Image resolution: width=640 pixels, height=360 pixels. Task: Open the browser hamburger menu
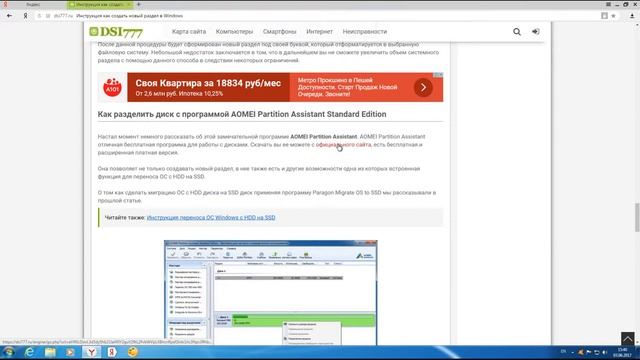coord(608,4)
